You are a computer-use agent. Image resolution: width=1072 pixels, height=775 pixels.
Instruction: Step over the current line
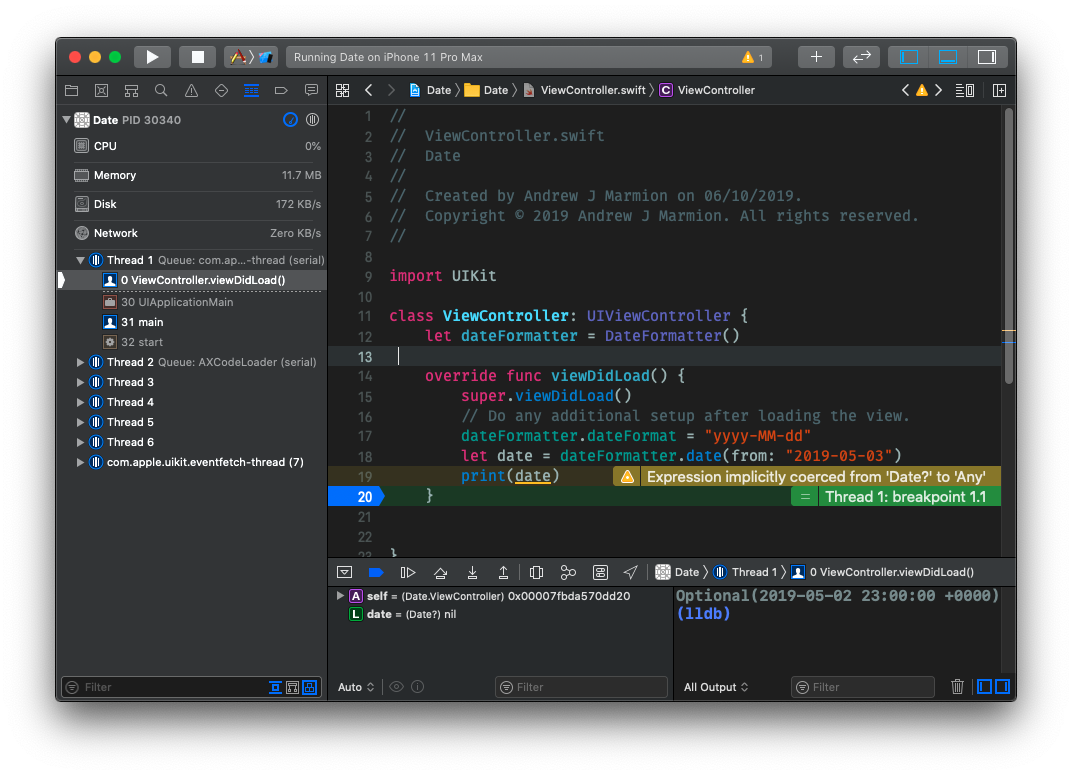440,572
